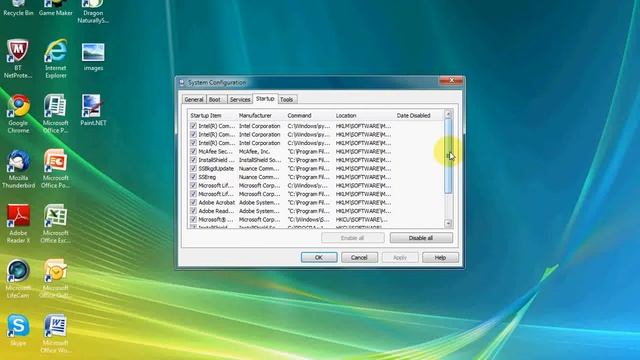Select Microsoft Office Outlook desktop icon

pyautogui.click(x=56, y=278)
